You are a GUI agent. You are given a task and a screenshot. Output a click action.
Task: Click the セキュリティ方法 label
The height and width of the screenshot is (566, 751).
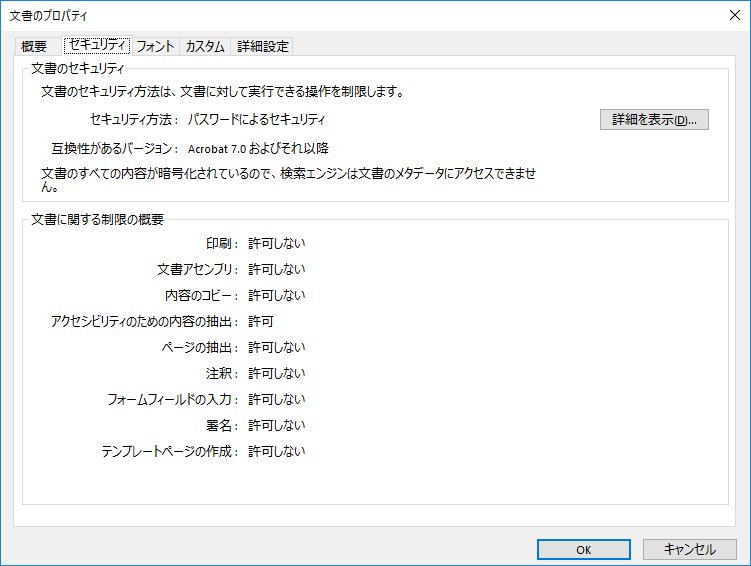point(135,119)
